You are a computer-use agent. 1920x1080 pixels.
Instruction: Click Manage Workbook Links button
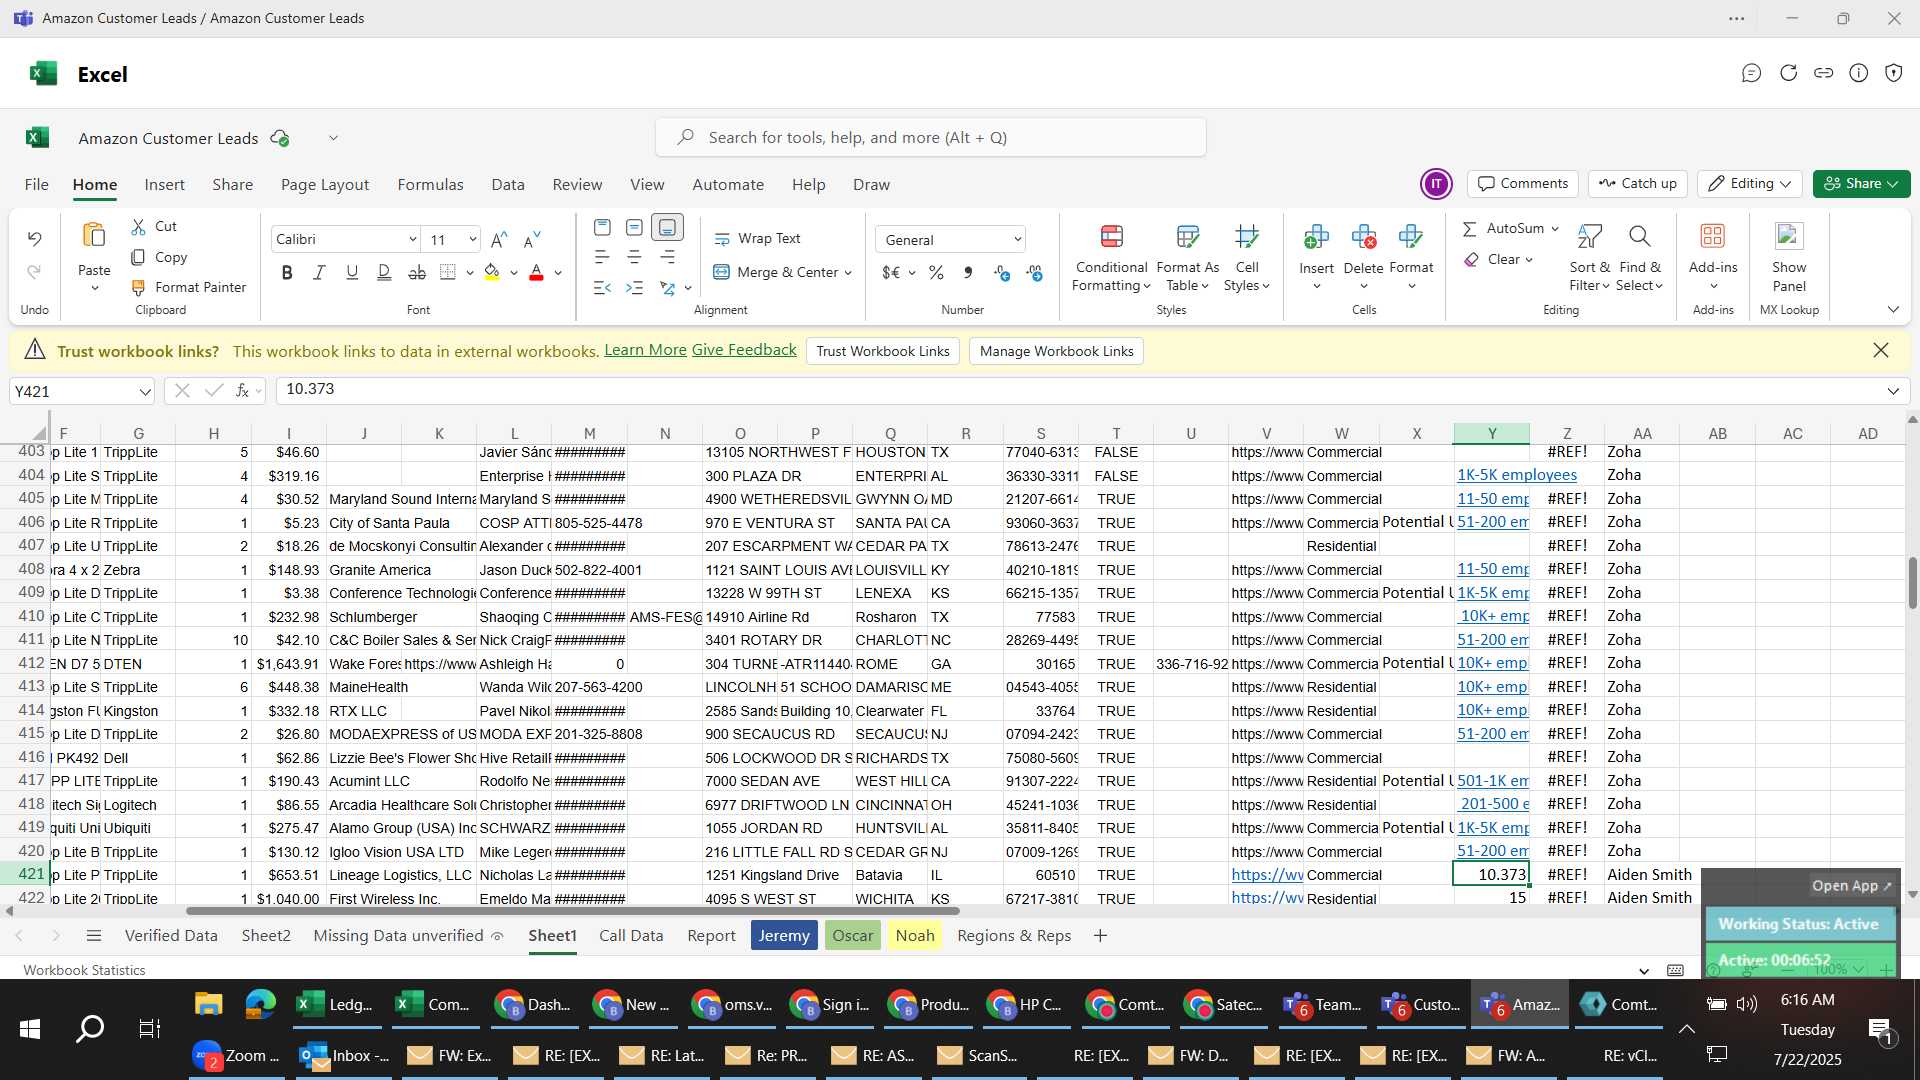(x=1056, y=351)
